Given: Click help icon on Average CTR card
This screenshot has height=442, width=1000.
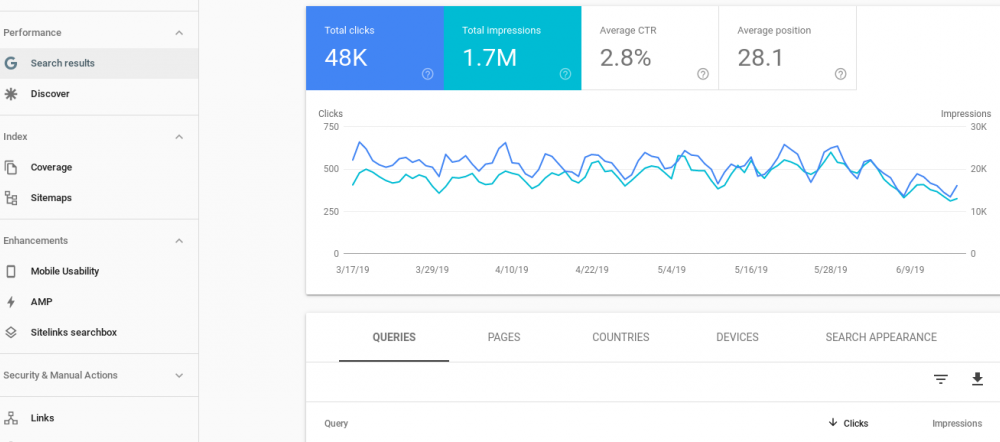Looking at the screenshot, I should (x=702, y=74).
